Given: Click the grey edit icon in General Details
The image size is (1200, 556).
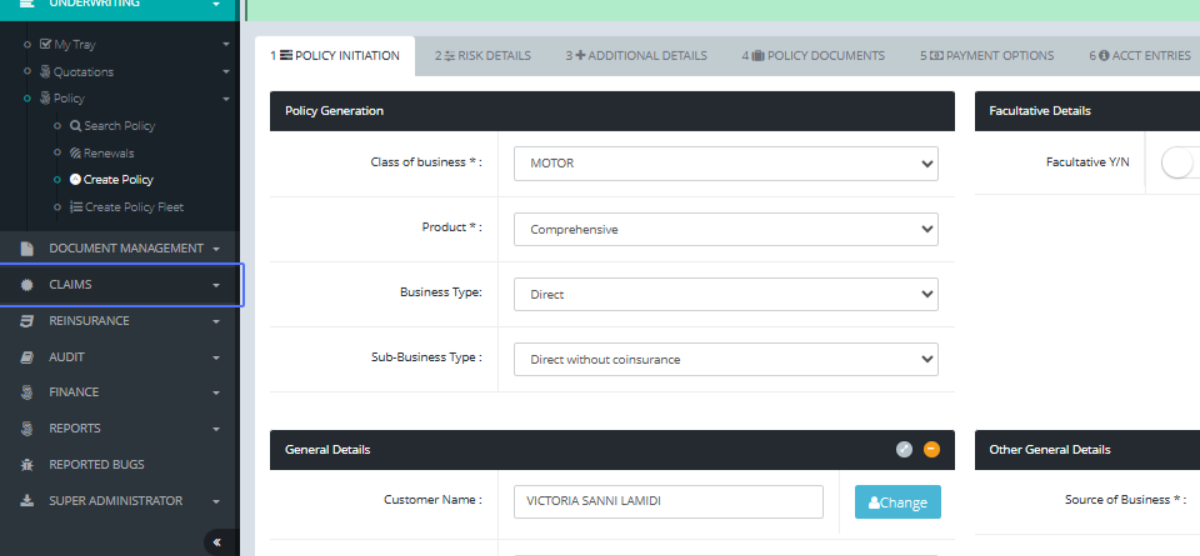Looking at the screenshot, I should coord(904,450).
